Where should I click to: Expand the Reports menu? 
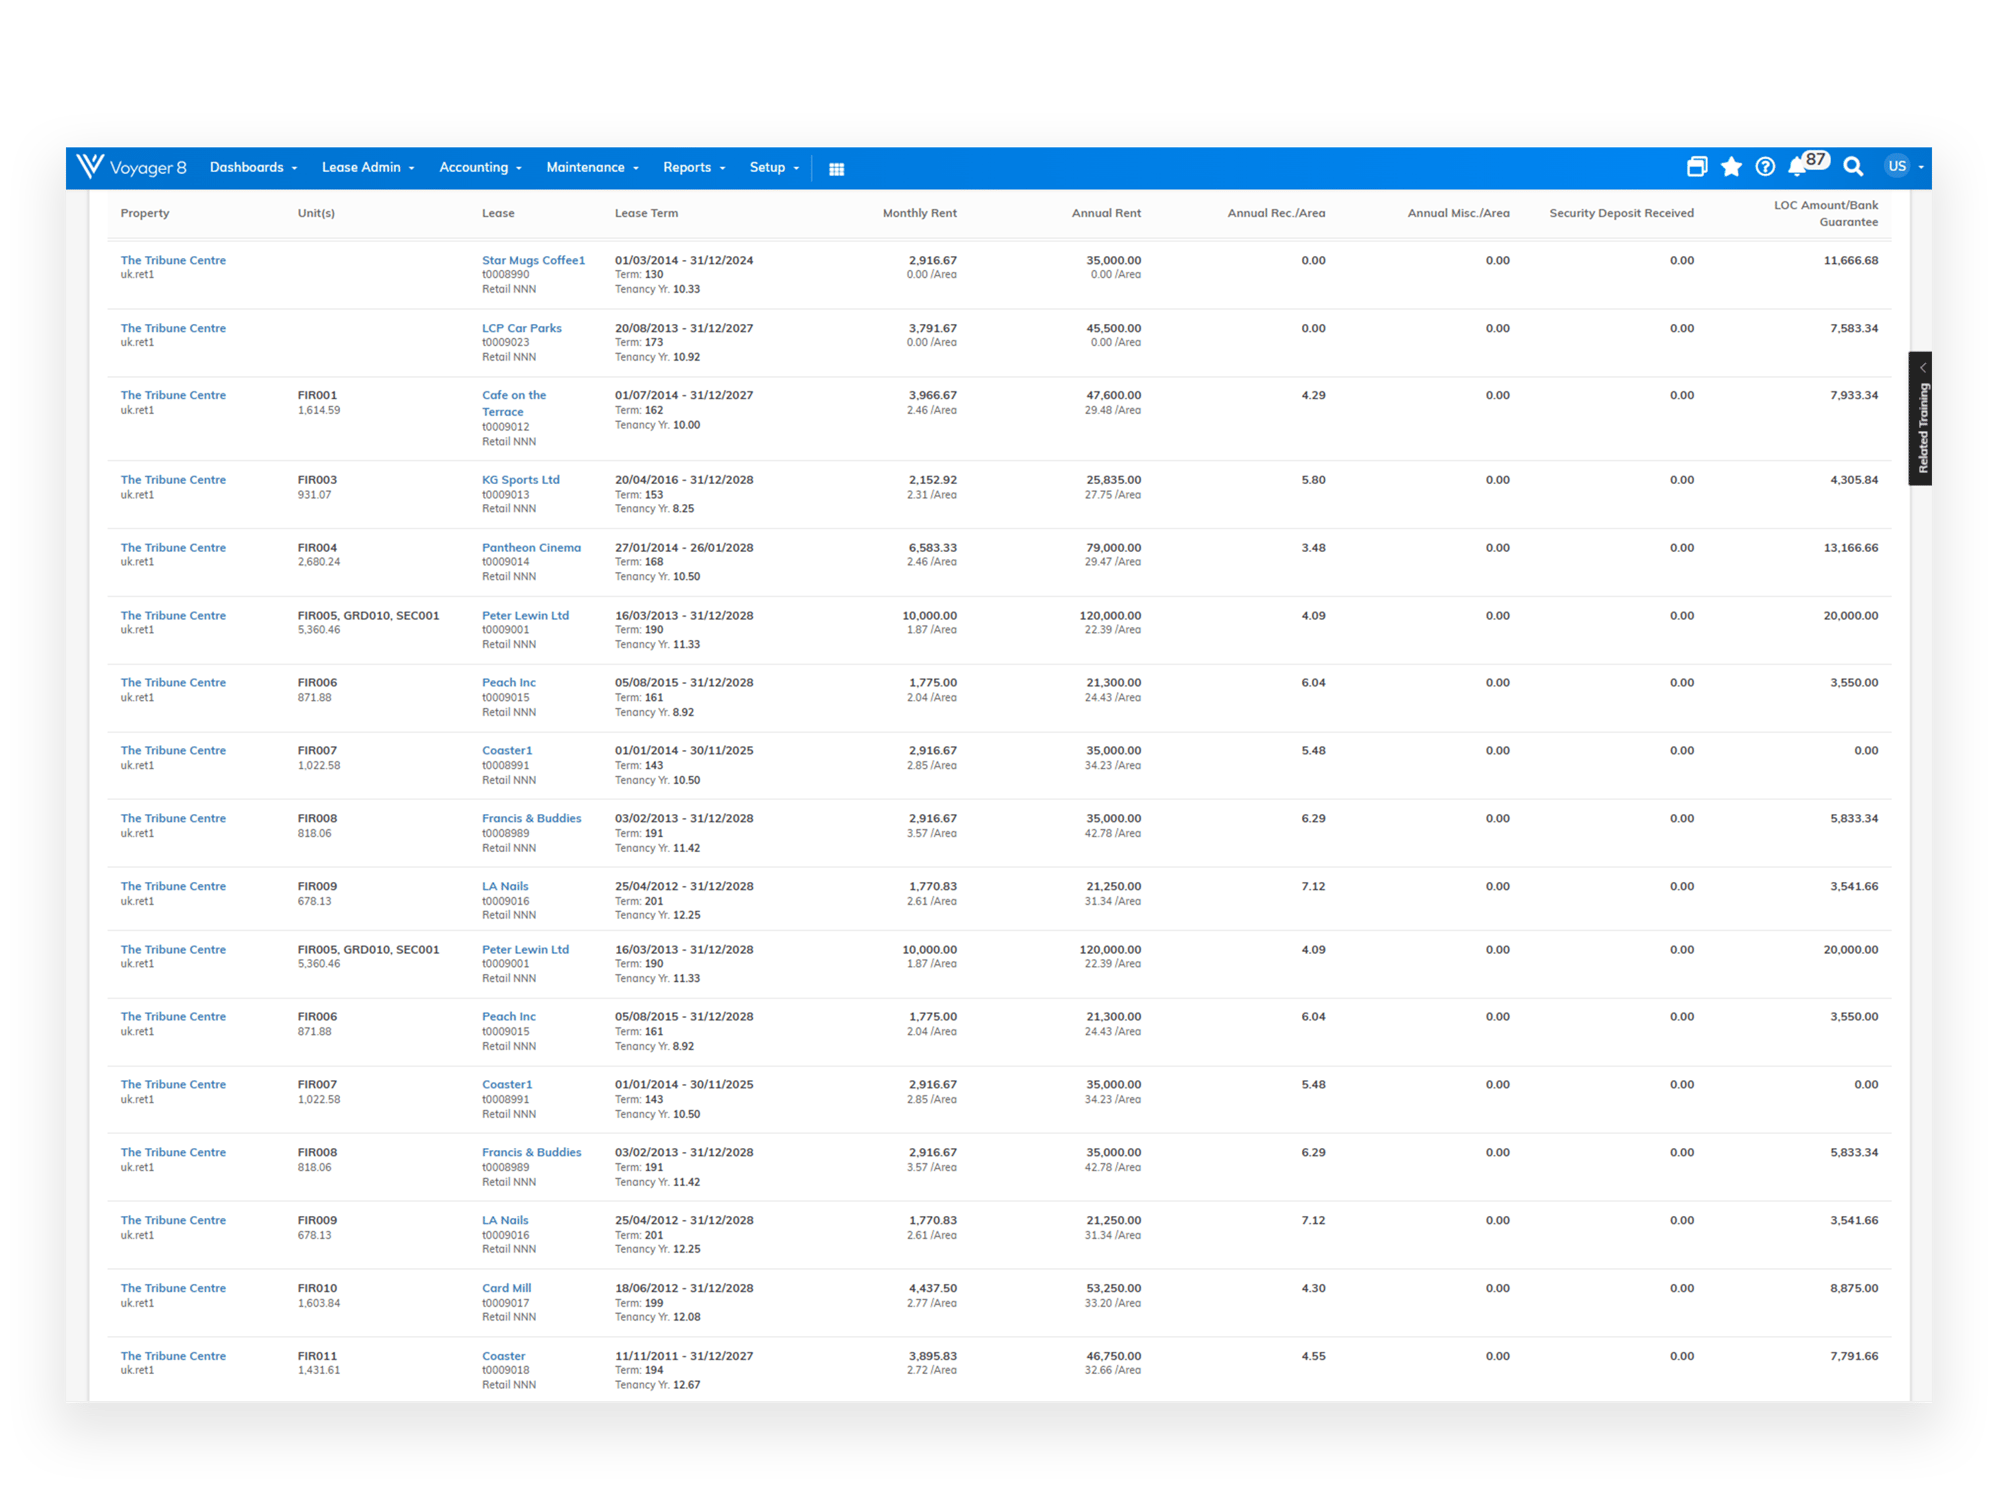(x=694, y=168)
